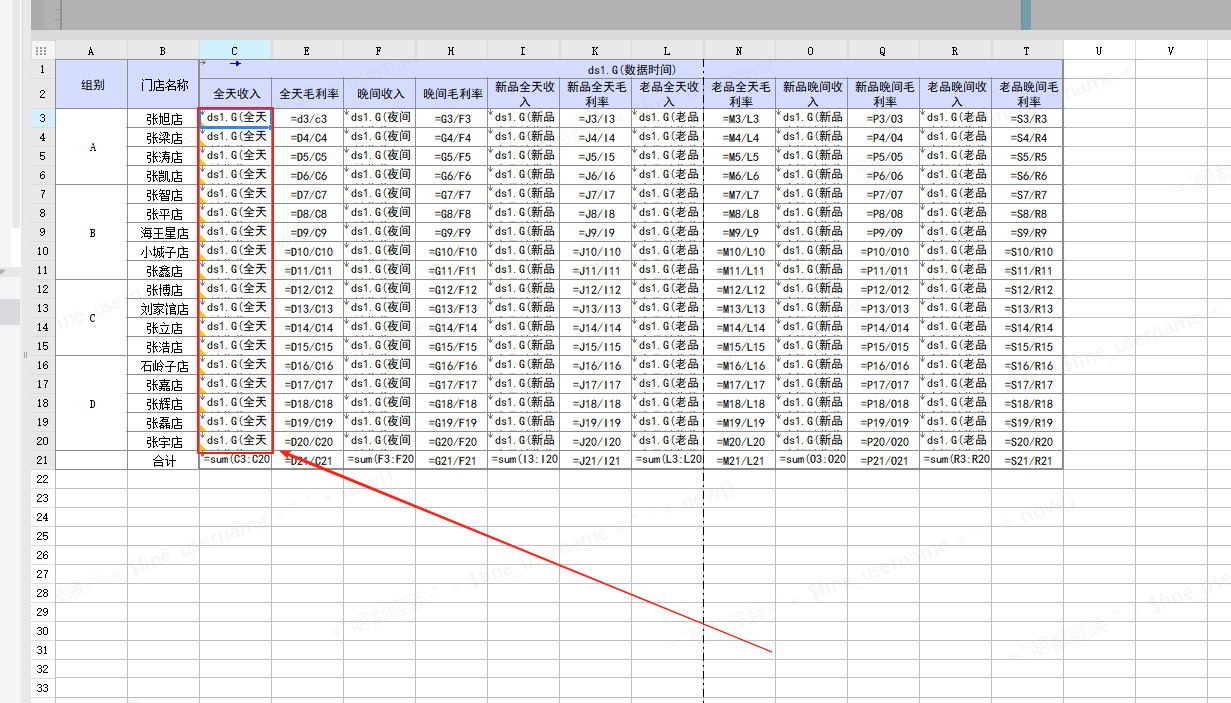Select column C header
Image resolution: width=1231 pixels, height=703 pixels.
tap(235, 50)
